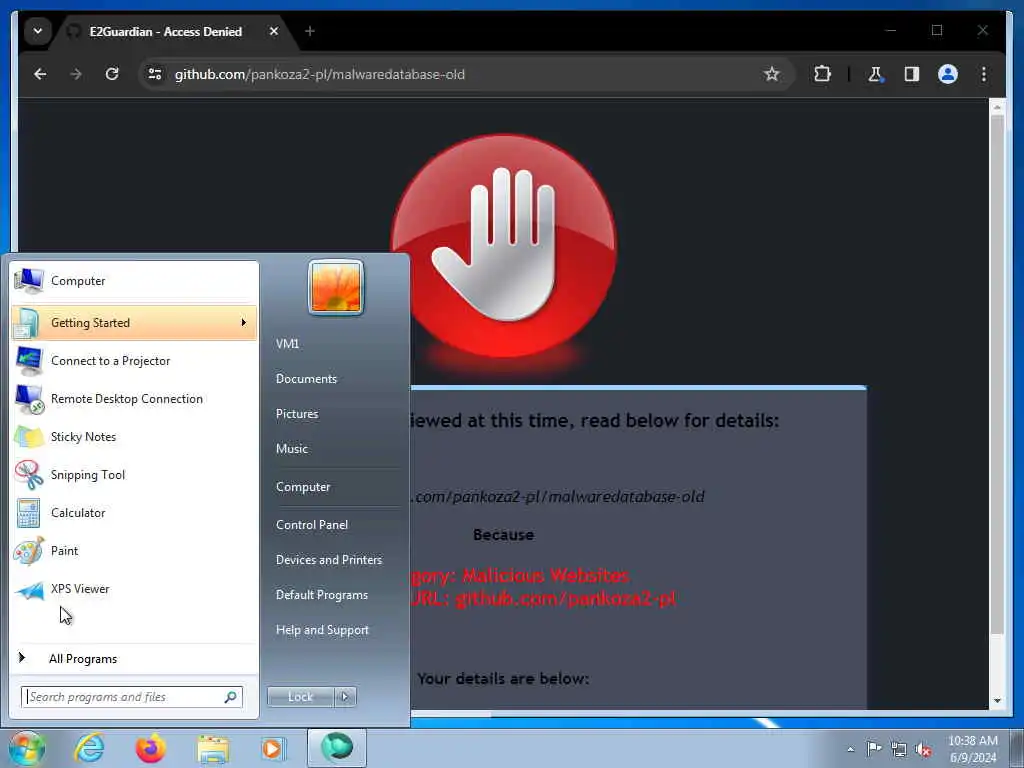
Task: Launch Connect to a Projector
Action: [134, 360]
